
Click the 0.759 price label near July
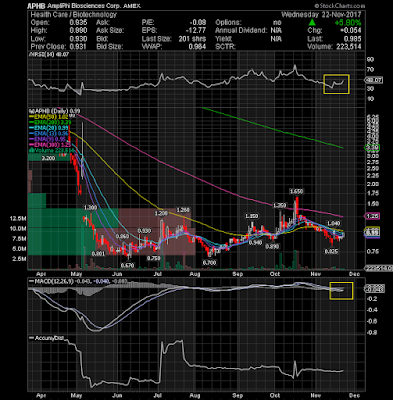pos(154,258)
